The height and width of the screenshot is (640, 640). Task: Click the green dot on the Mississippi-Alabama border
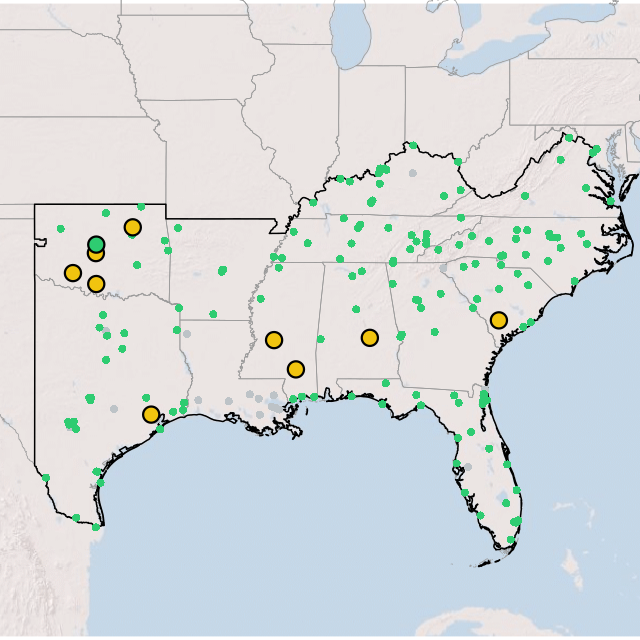[x=321, y=339]
